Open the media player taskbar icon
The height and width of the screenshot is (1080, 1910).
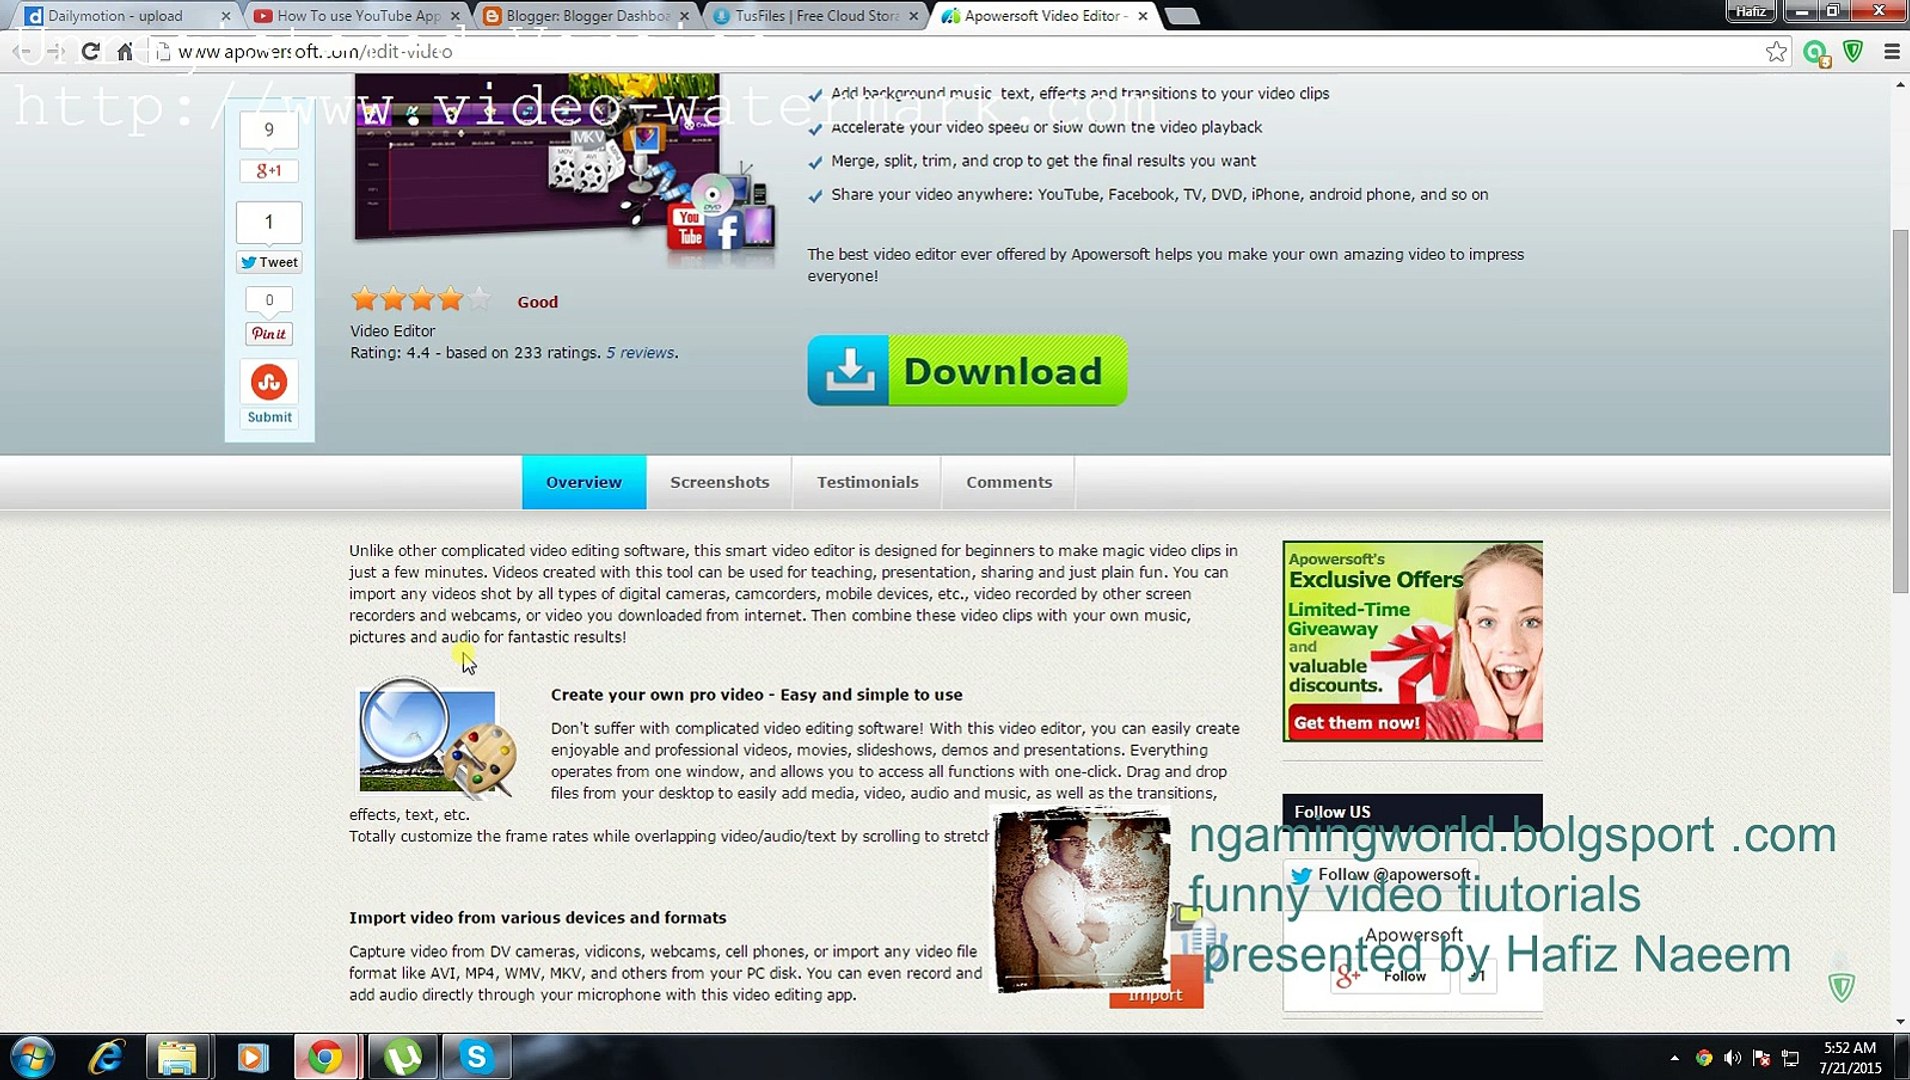coord(252,1057)
